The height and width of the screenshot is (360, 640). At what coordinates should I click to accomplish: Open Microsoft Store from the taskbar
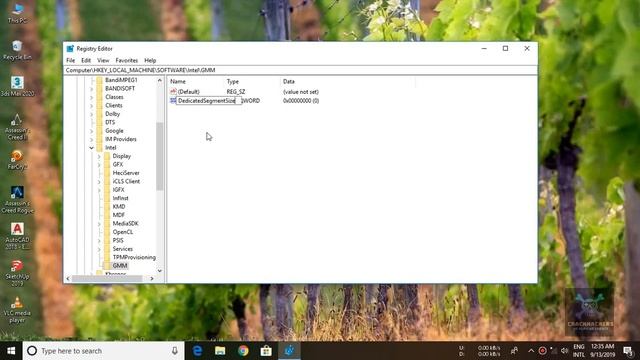click(x=266, y=351)
